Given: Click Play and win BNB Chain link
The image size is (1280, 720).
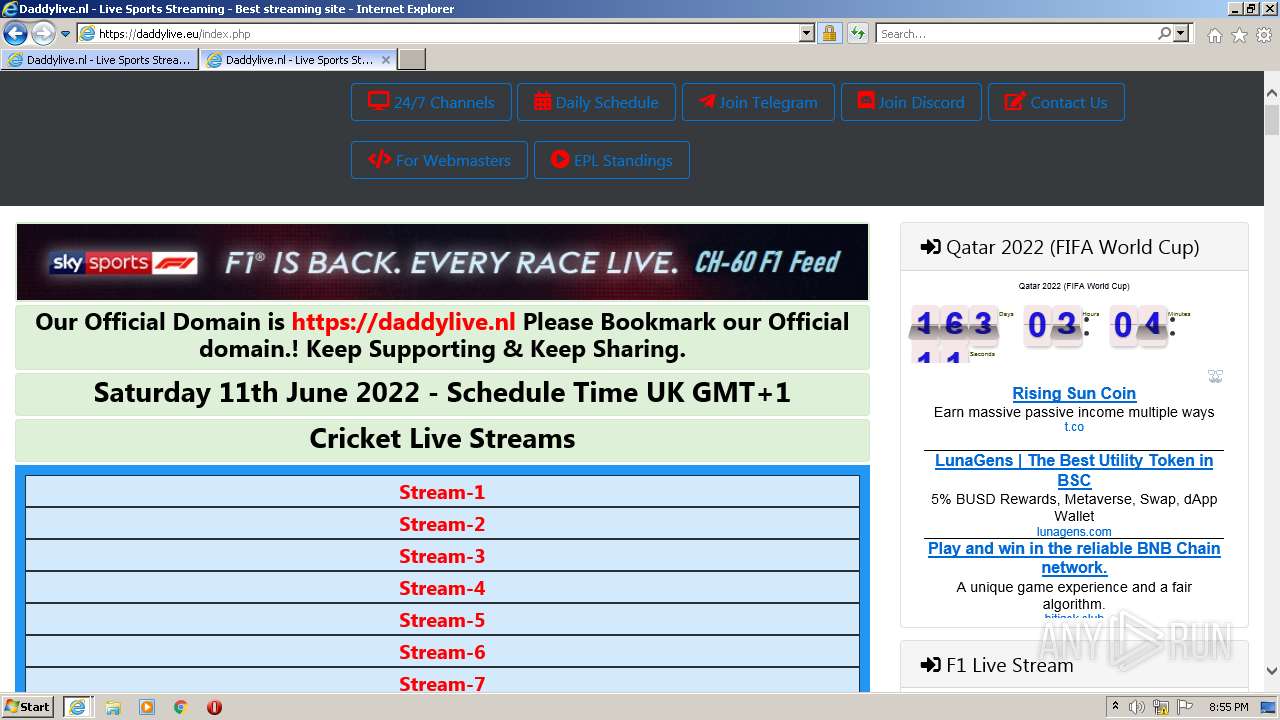Looking at the screenshot, I should 1074,558.
